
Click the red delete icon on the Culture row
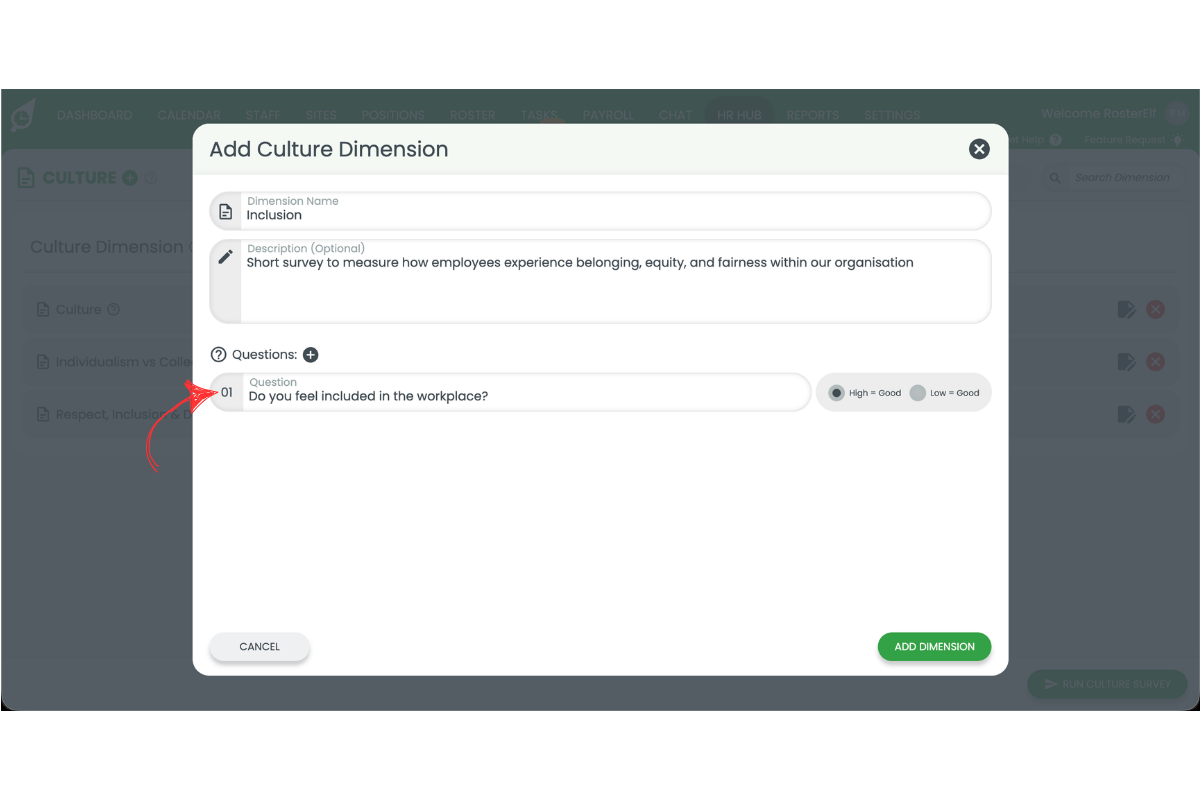point(1156,309)
